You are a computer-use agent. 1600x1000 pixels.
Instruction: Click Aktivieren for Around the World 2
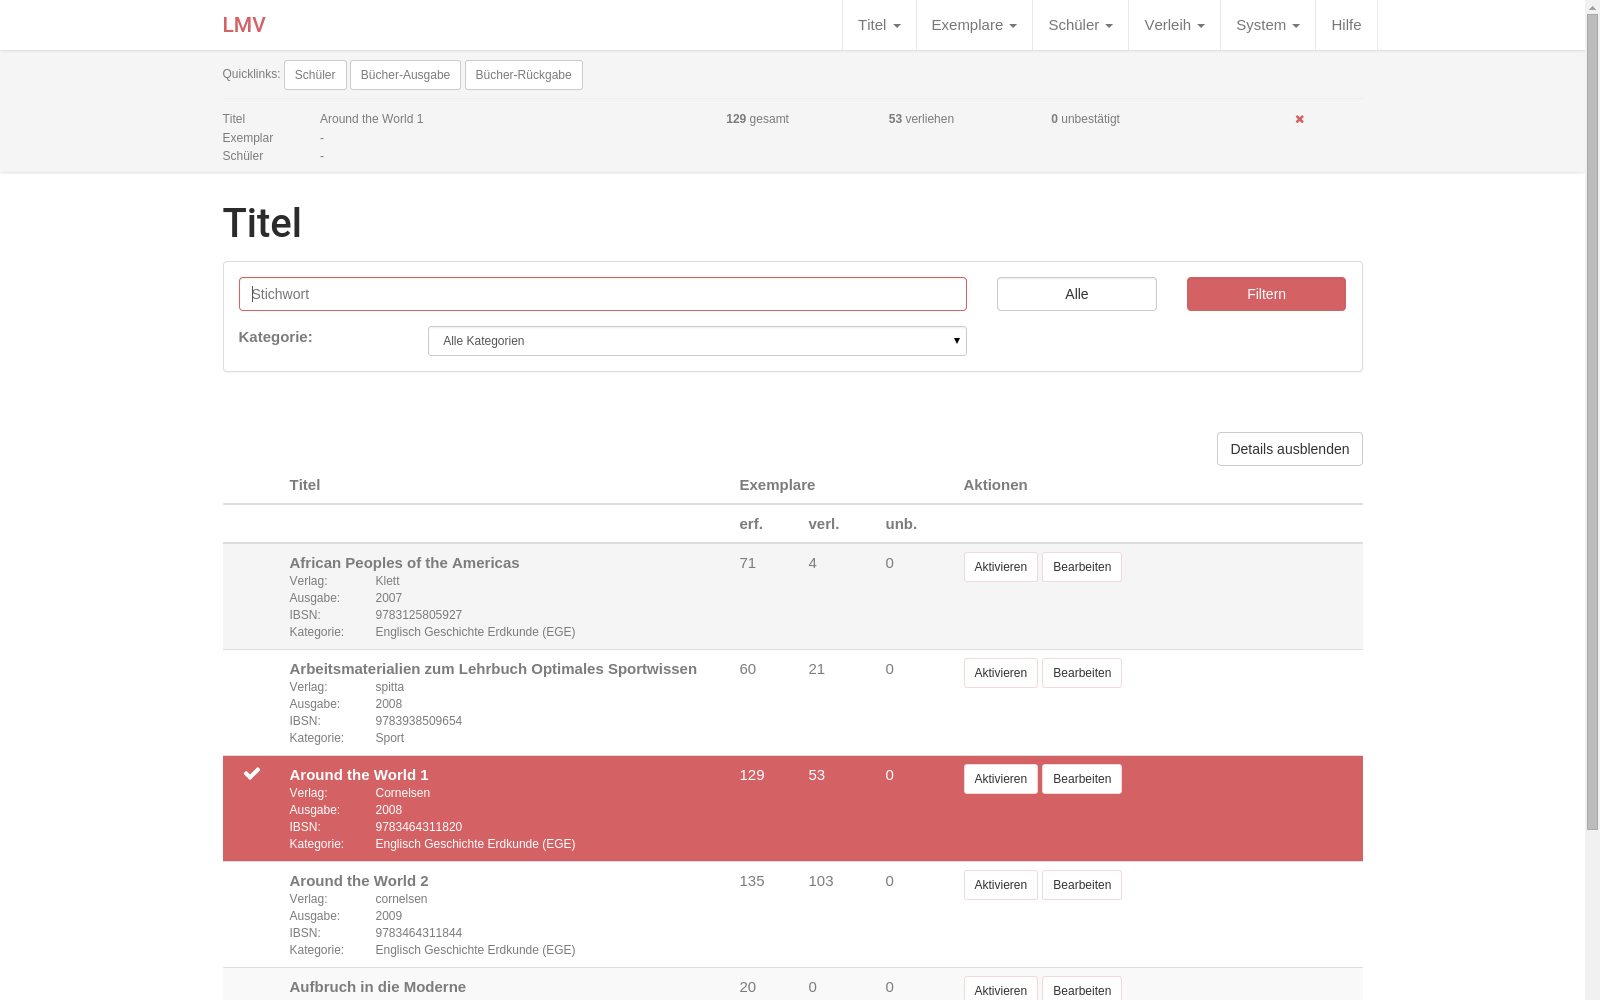coord(1000,885)
